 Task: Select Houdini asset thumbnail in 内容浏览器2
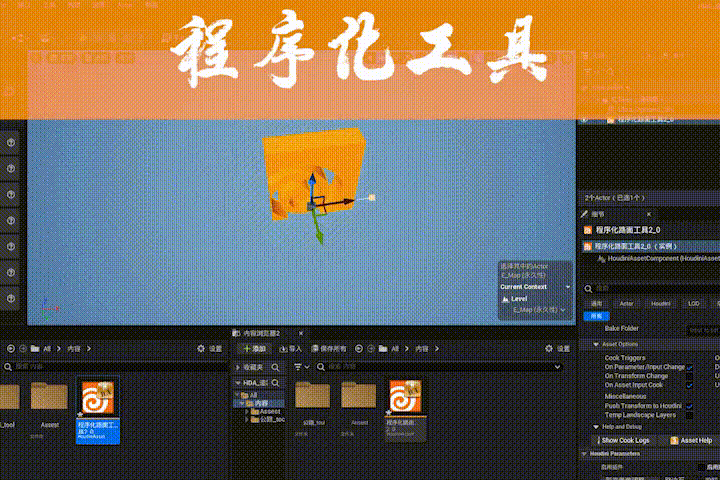coord(405,410)
